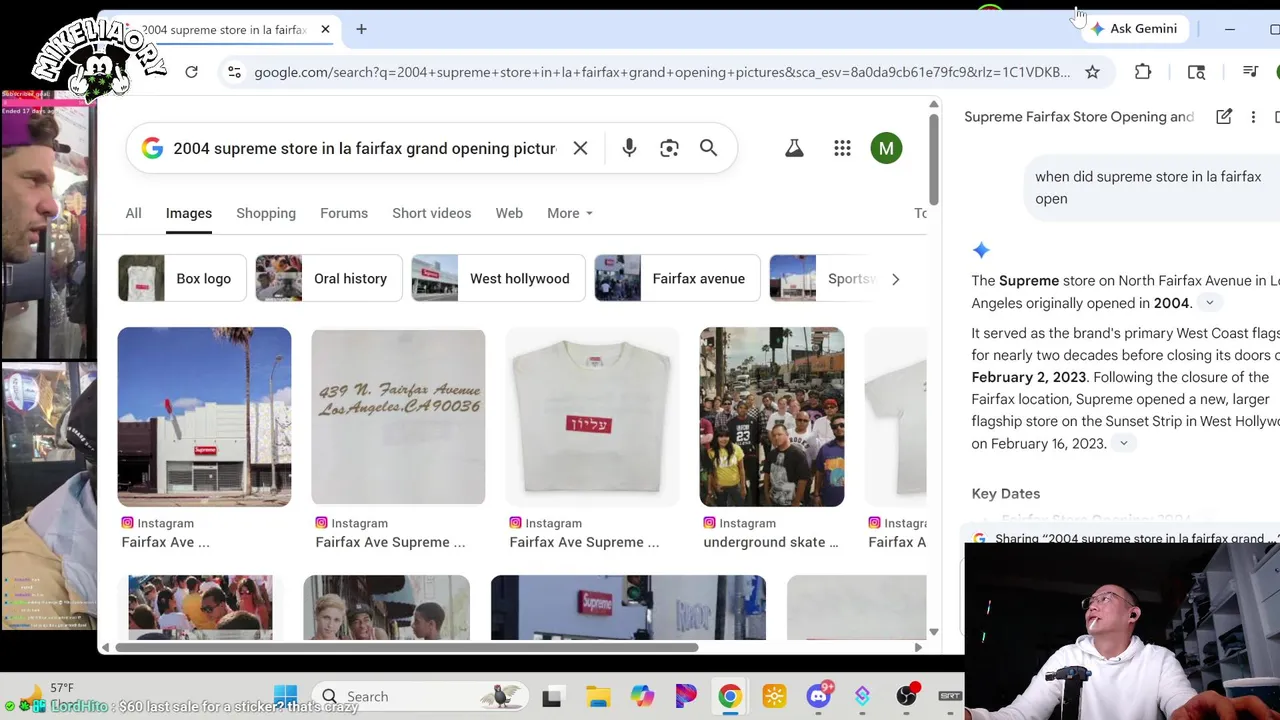Select the Fairfax avenue filter chip

(x=677, y=278)
